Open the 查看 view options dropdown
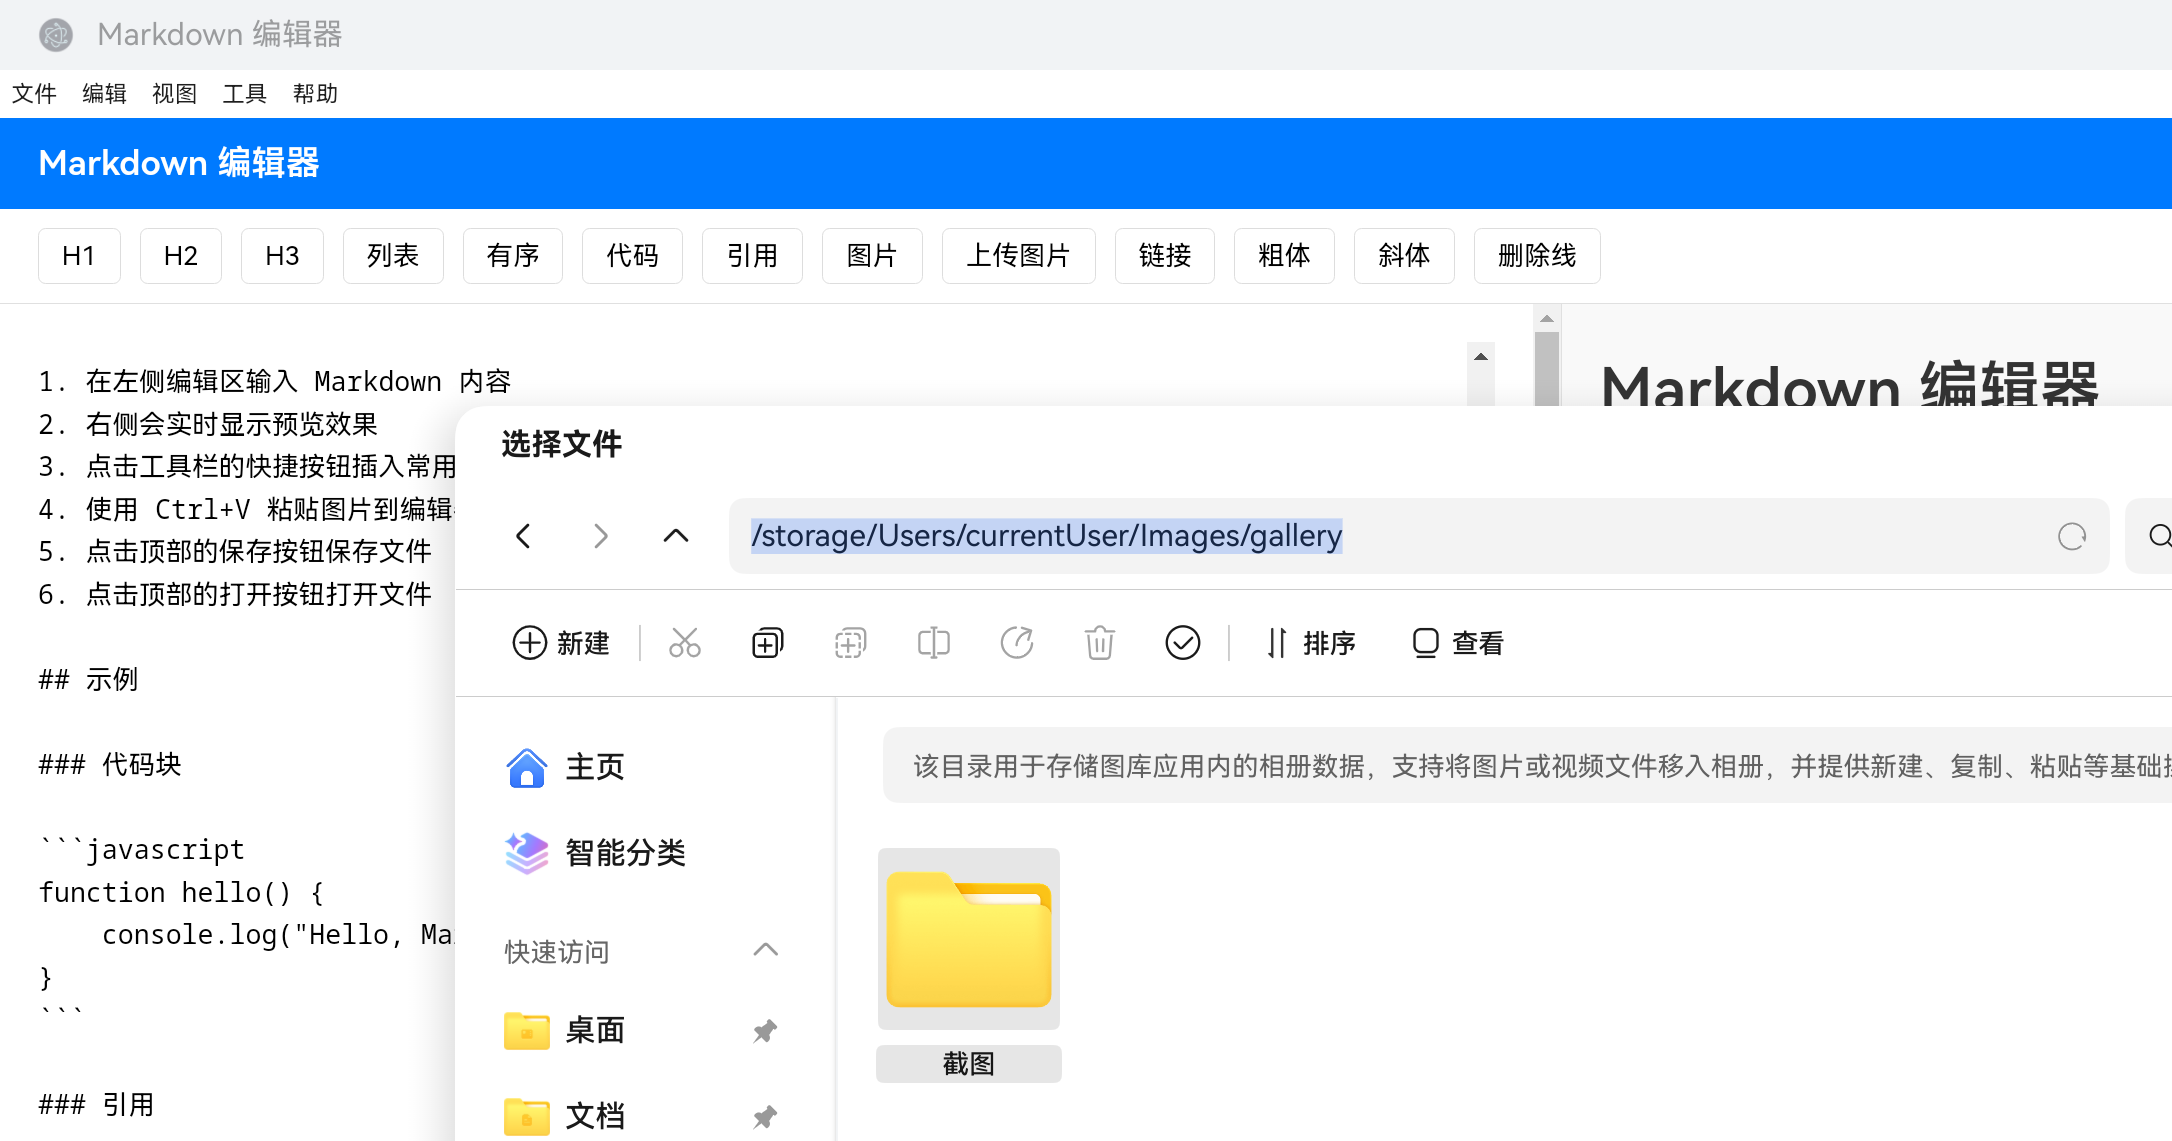2172x1141 pixels. pos(1456,643)
